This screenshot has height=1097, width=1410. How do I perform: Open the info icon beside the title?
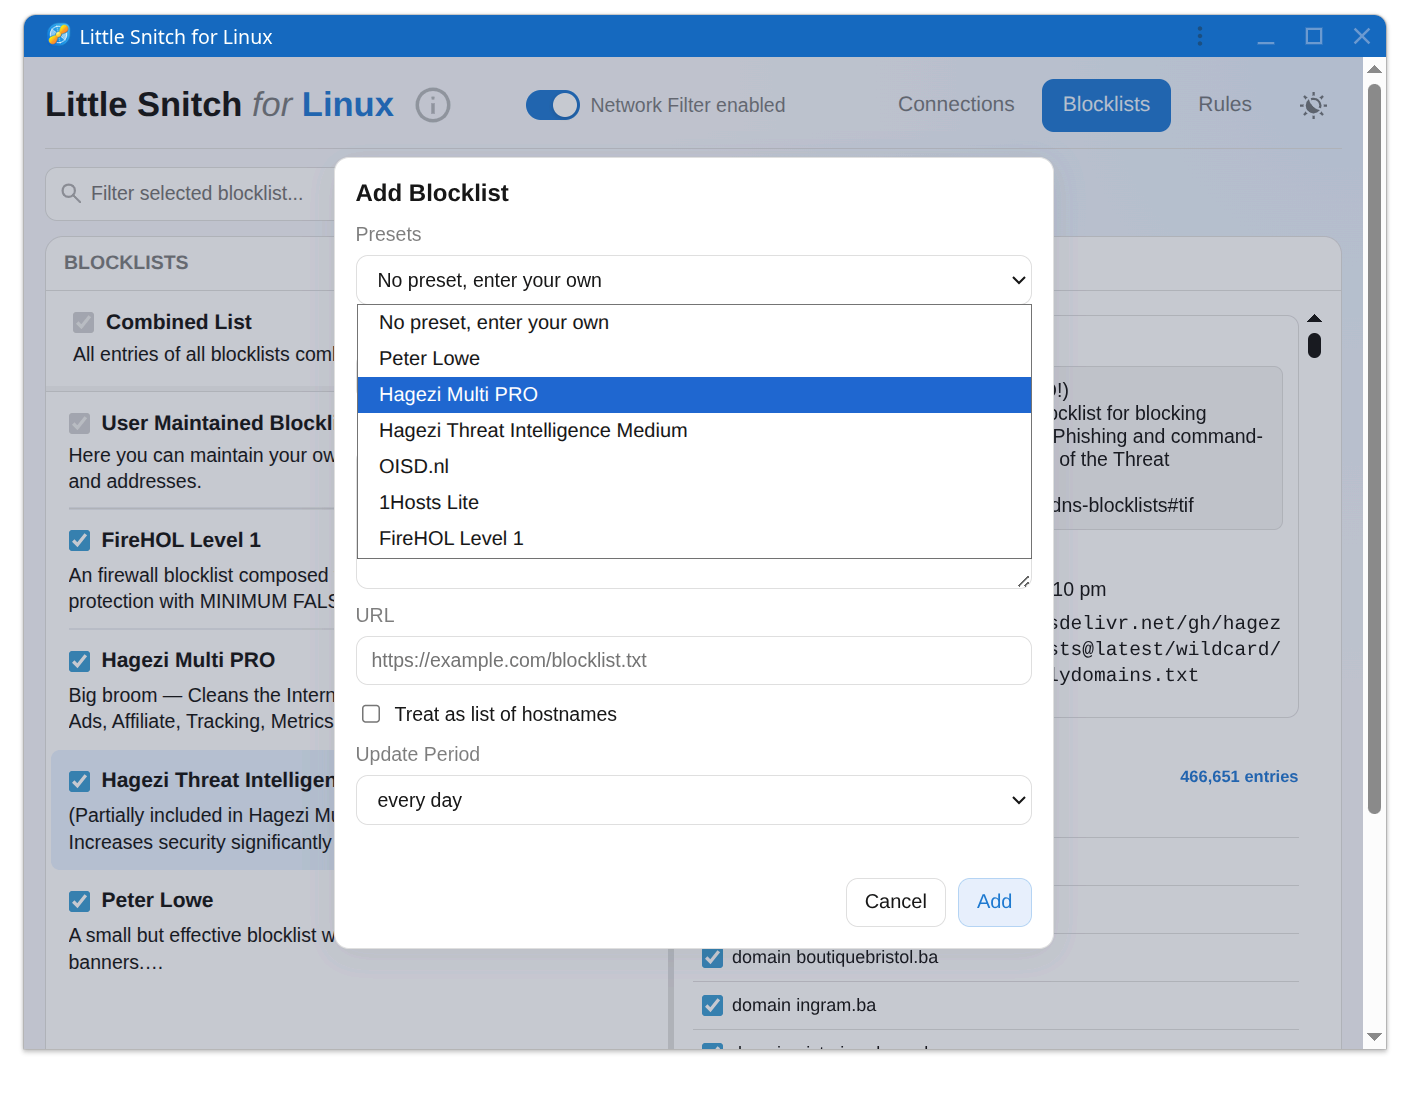pyautogui.click(x=433, y=105)
